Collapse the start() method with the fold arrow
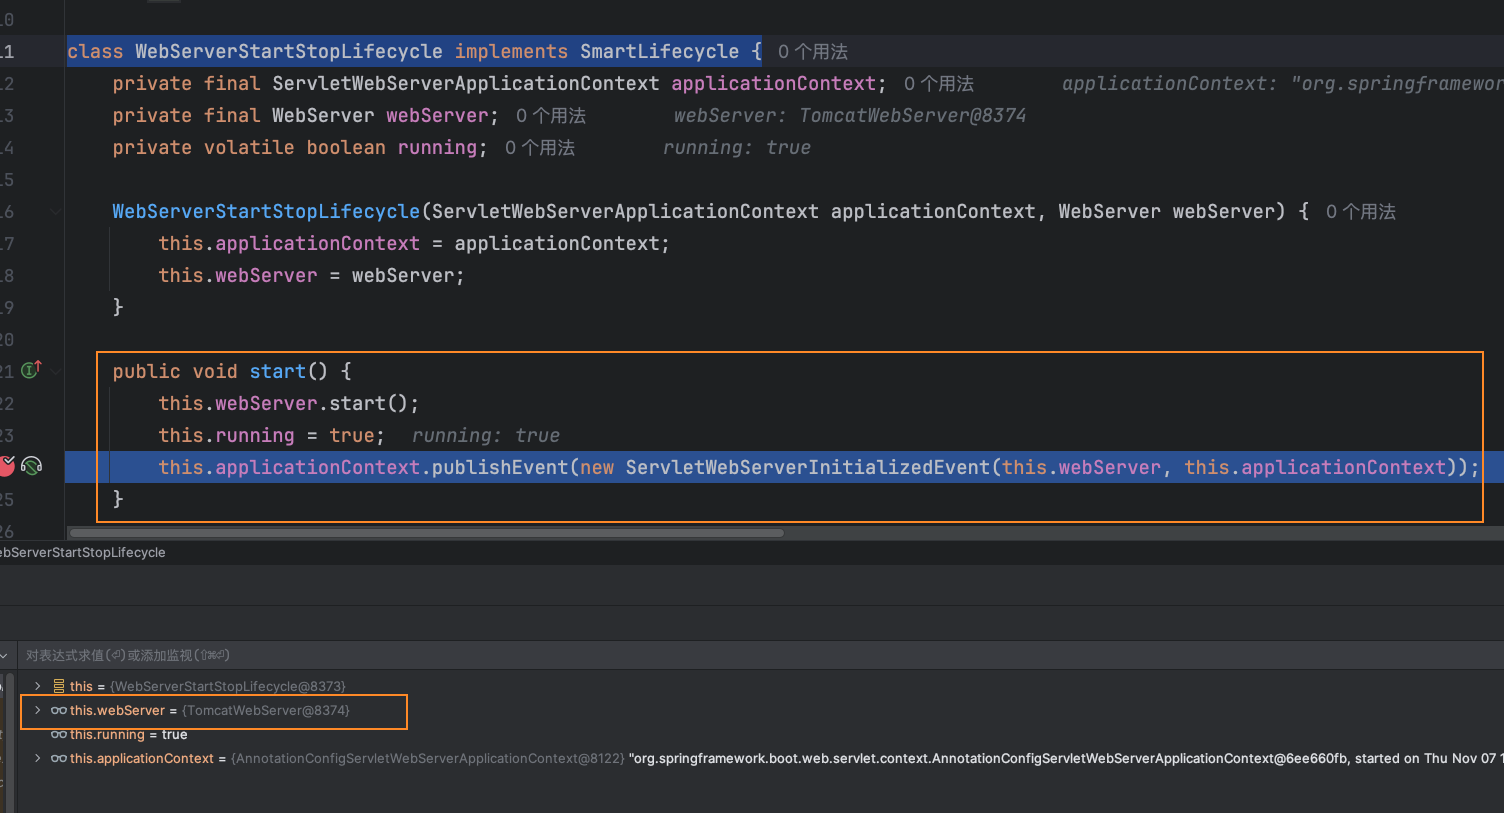Screen dimensions: 1504x813 coord(56,371)
